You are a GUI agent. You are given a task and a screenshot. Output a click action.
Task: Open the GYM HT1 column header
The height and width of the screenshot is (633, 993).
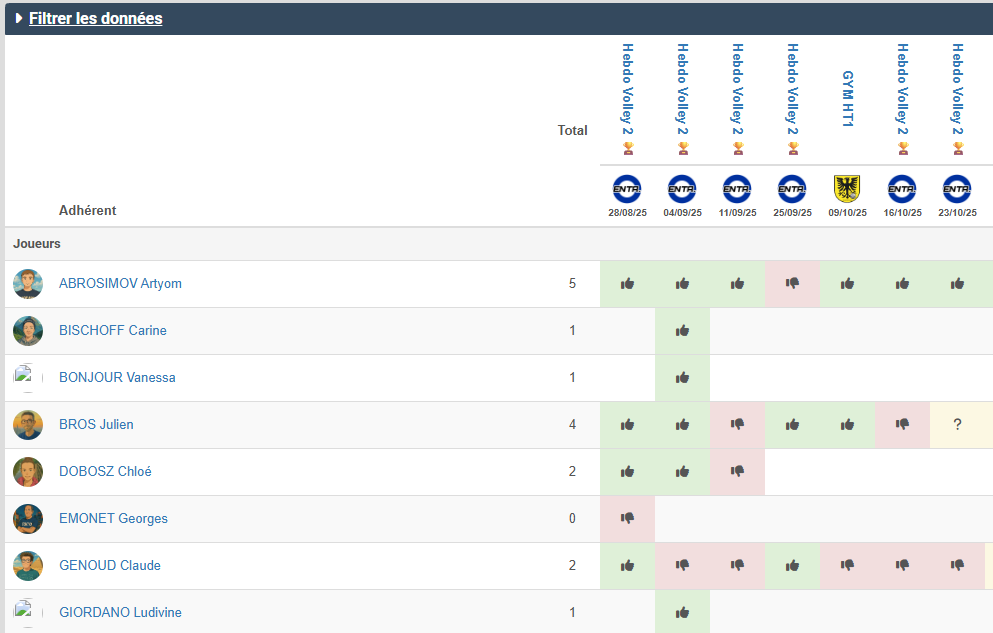tap(847, 98)
